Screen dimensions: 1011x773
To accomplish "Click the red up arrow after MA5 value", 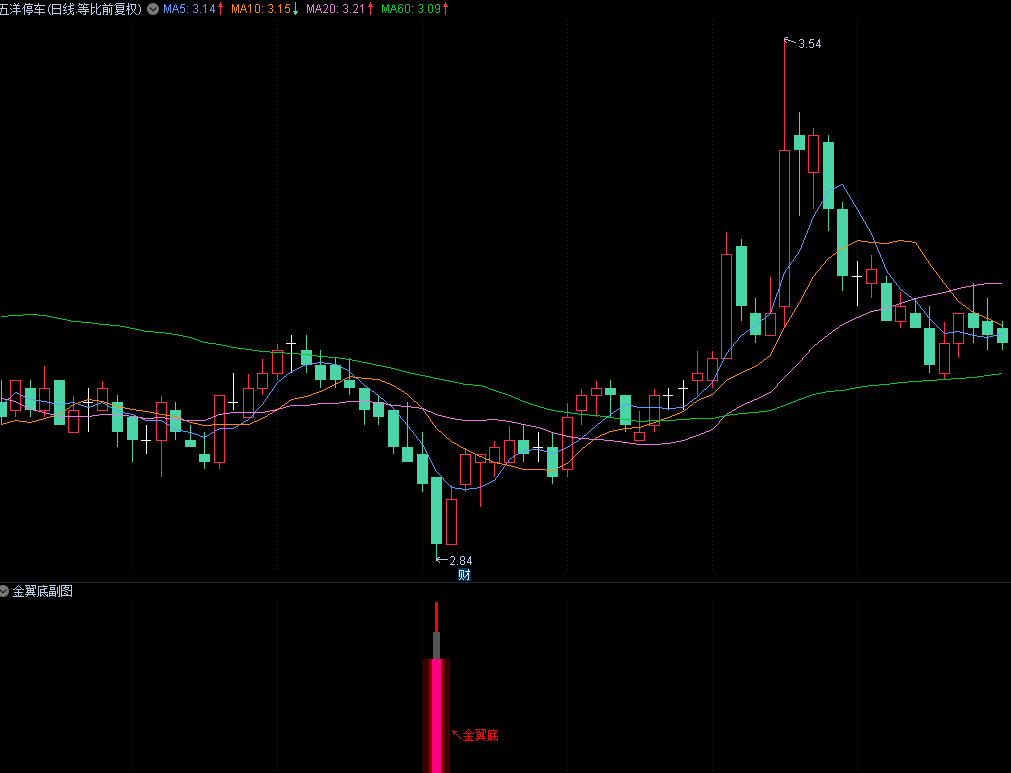I will (220, 9).
